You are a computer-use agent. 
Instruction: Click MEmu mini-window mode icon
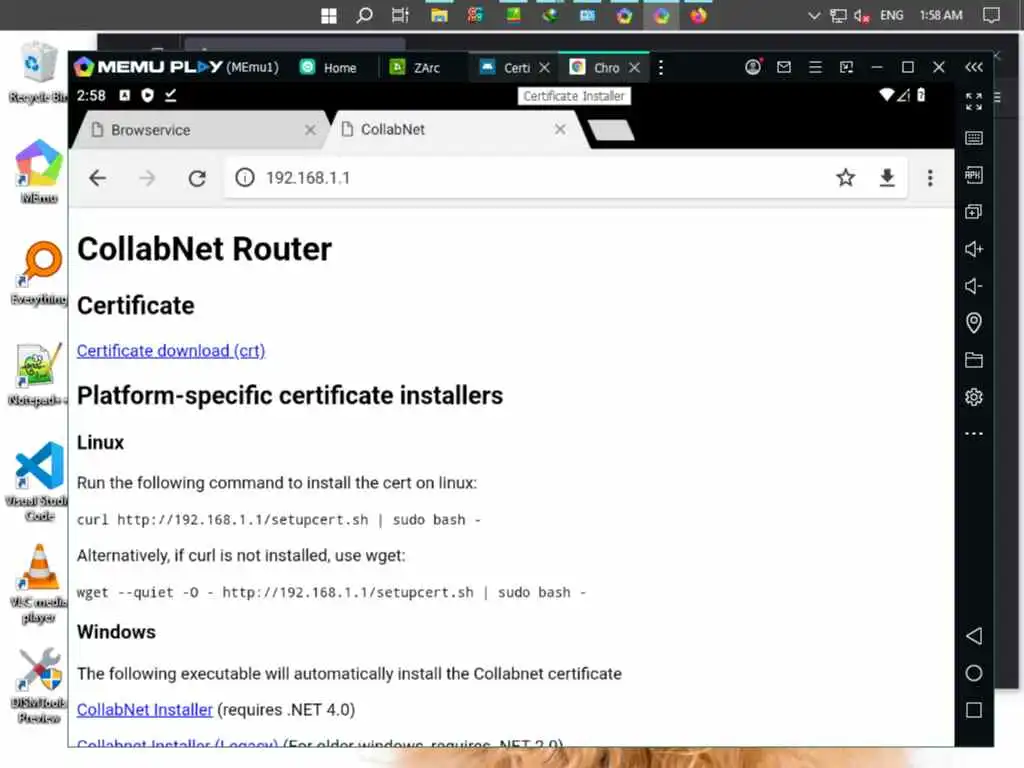(846, 67)
